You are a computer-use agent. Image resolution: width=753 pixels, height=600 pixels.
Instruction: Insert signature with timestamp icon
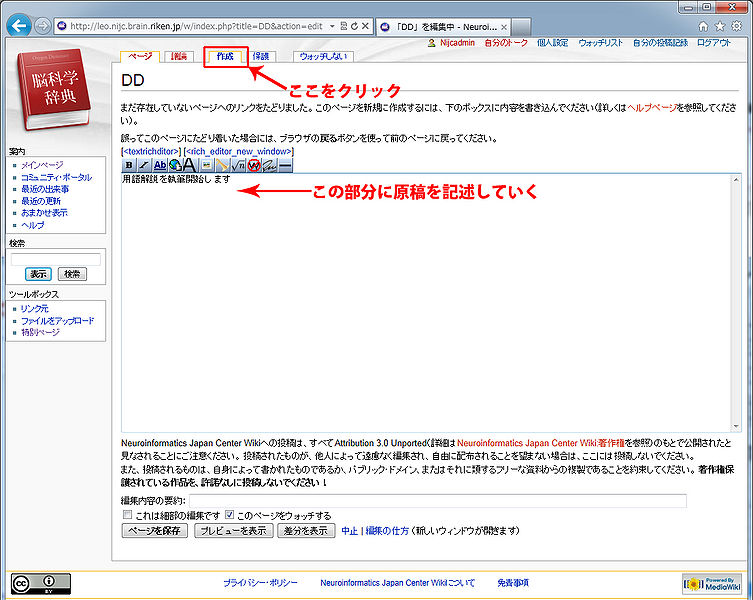[x=270, y=165]
